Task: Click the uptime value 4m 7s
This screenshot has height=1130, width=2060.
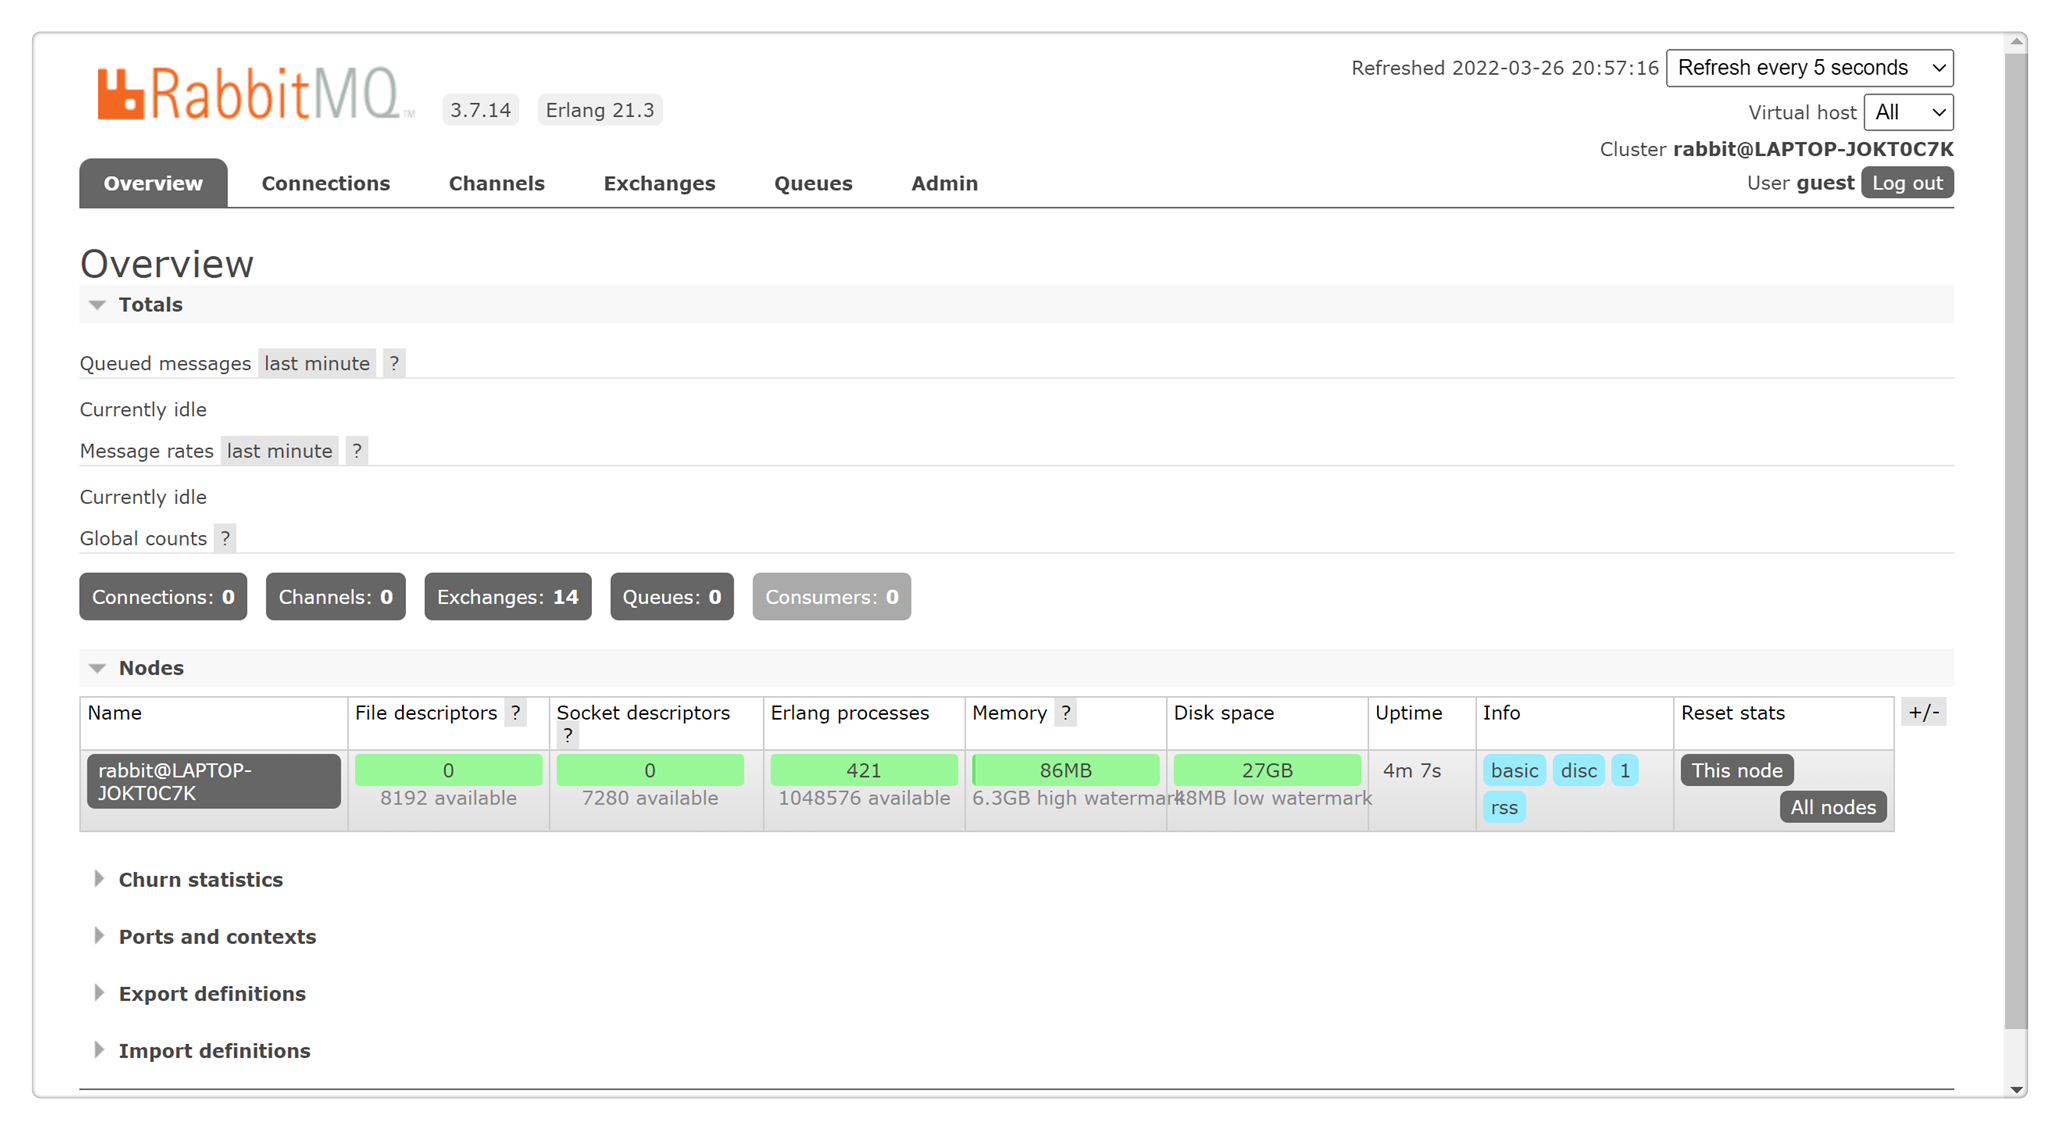Action: click(1412, 771)
